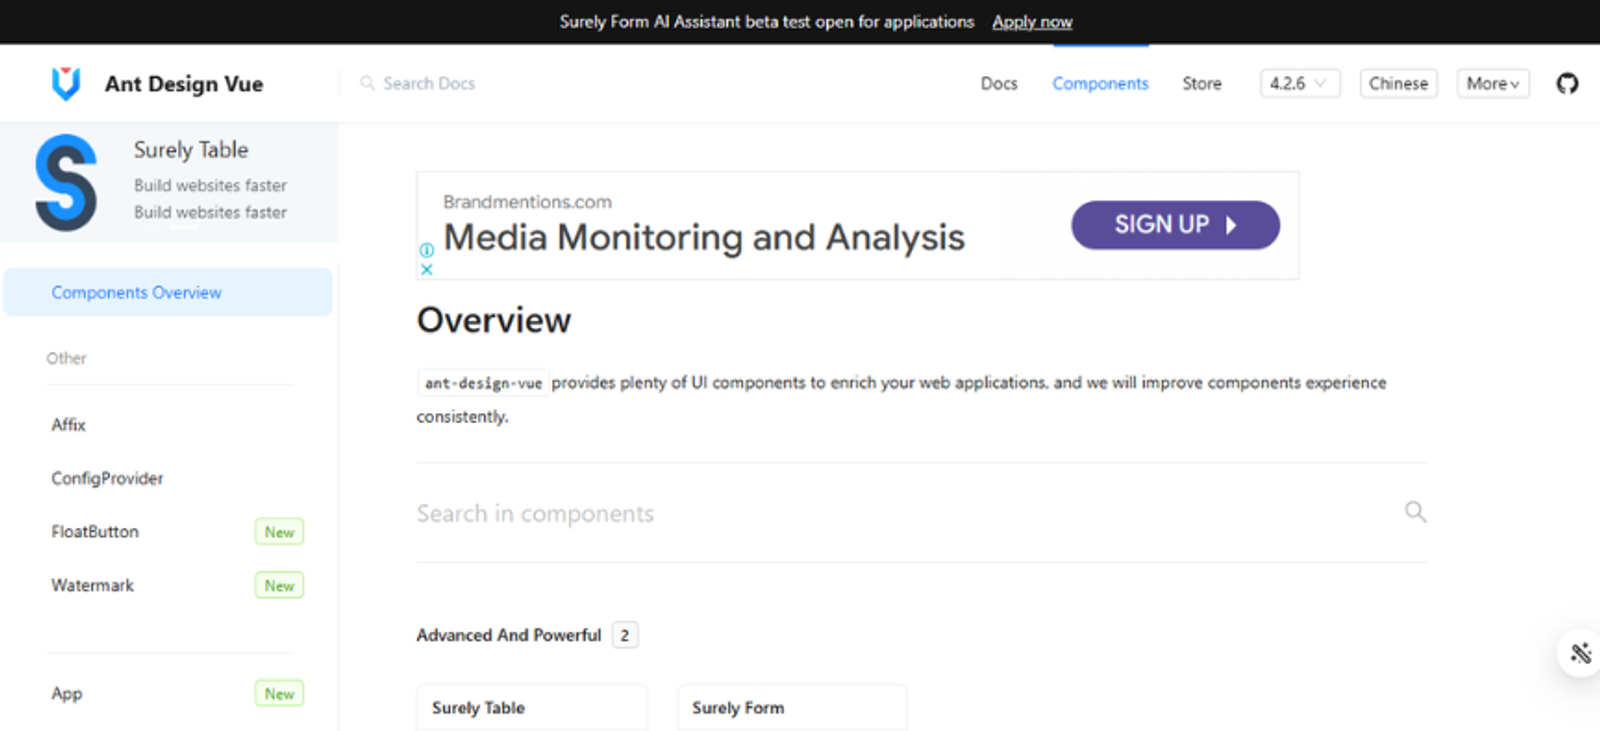
Task: Click the Surely Table S logo
Action: [x=66, y=183]
